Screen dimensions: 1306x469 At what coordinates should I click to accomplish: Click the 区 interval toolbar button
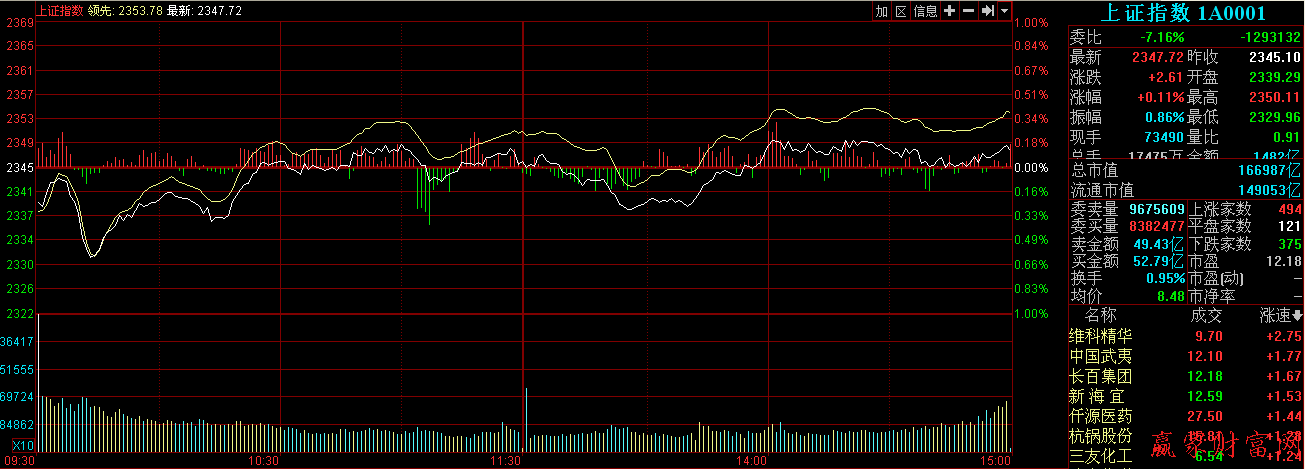901,11
